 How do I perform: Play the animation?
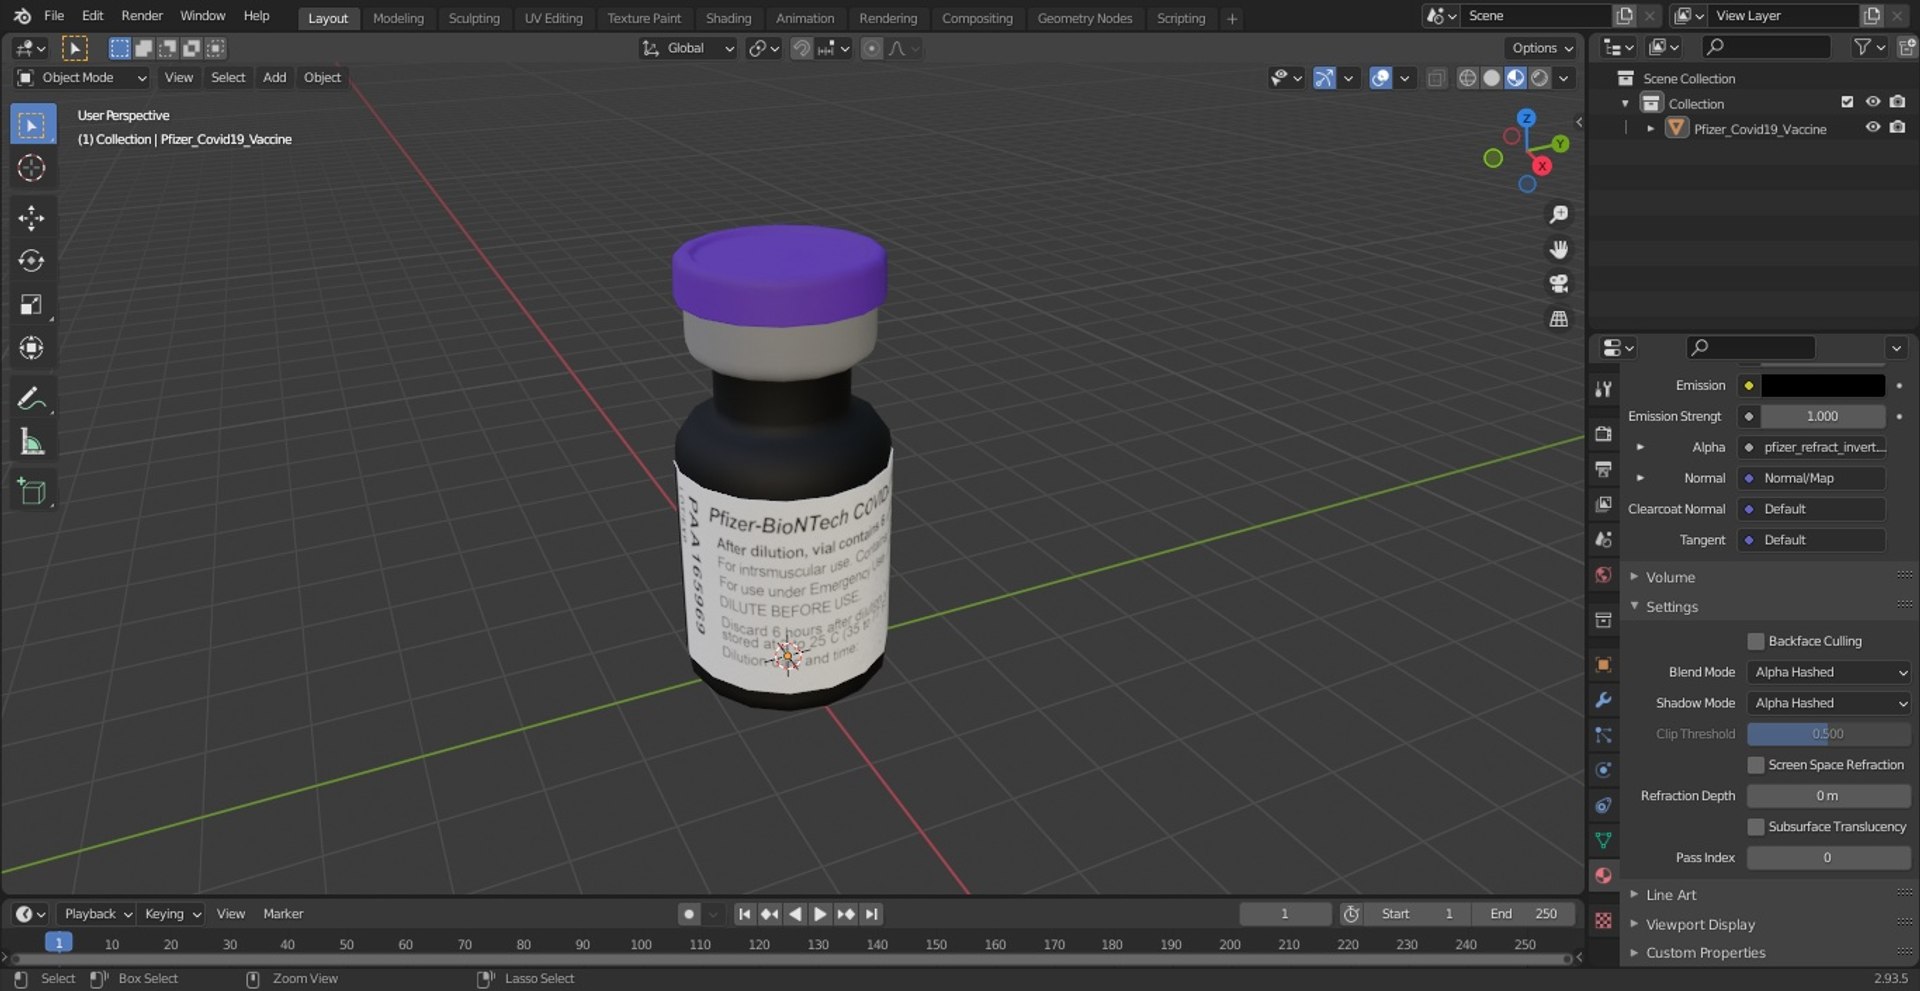(820, 914)
